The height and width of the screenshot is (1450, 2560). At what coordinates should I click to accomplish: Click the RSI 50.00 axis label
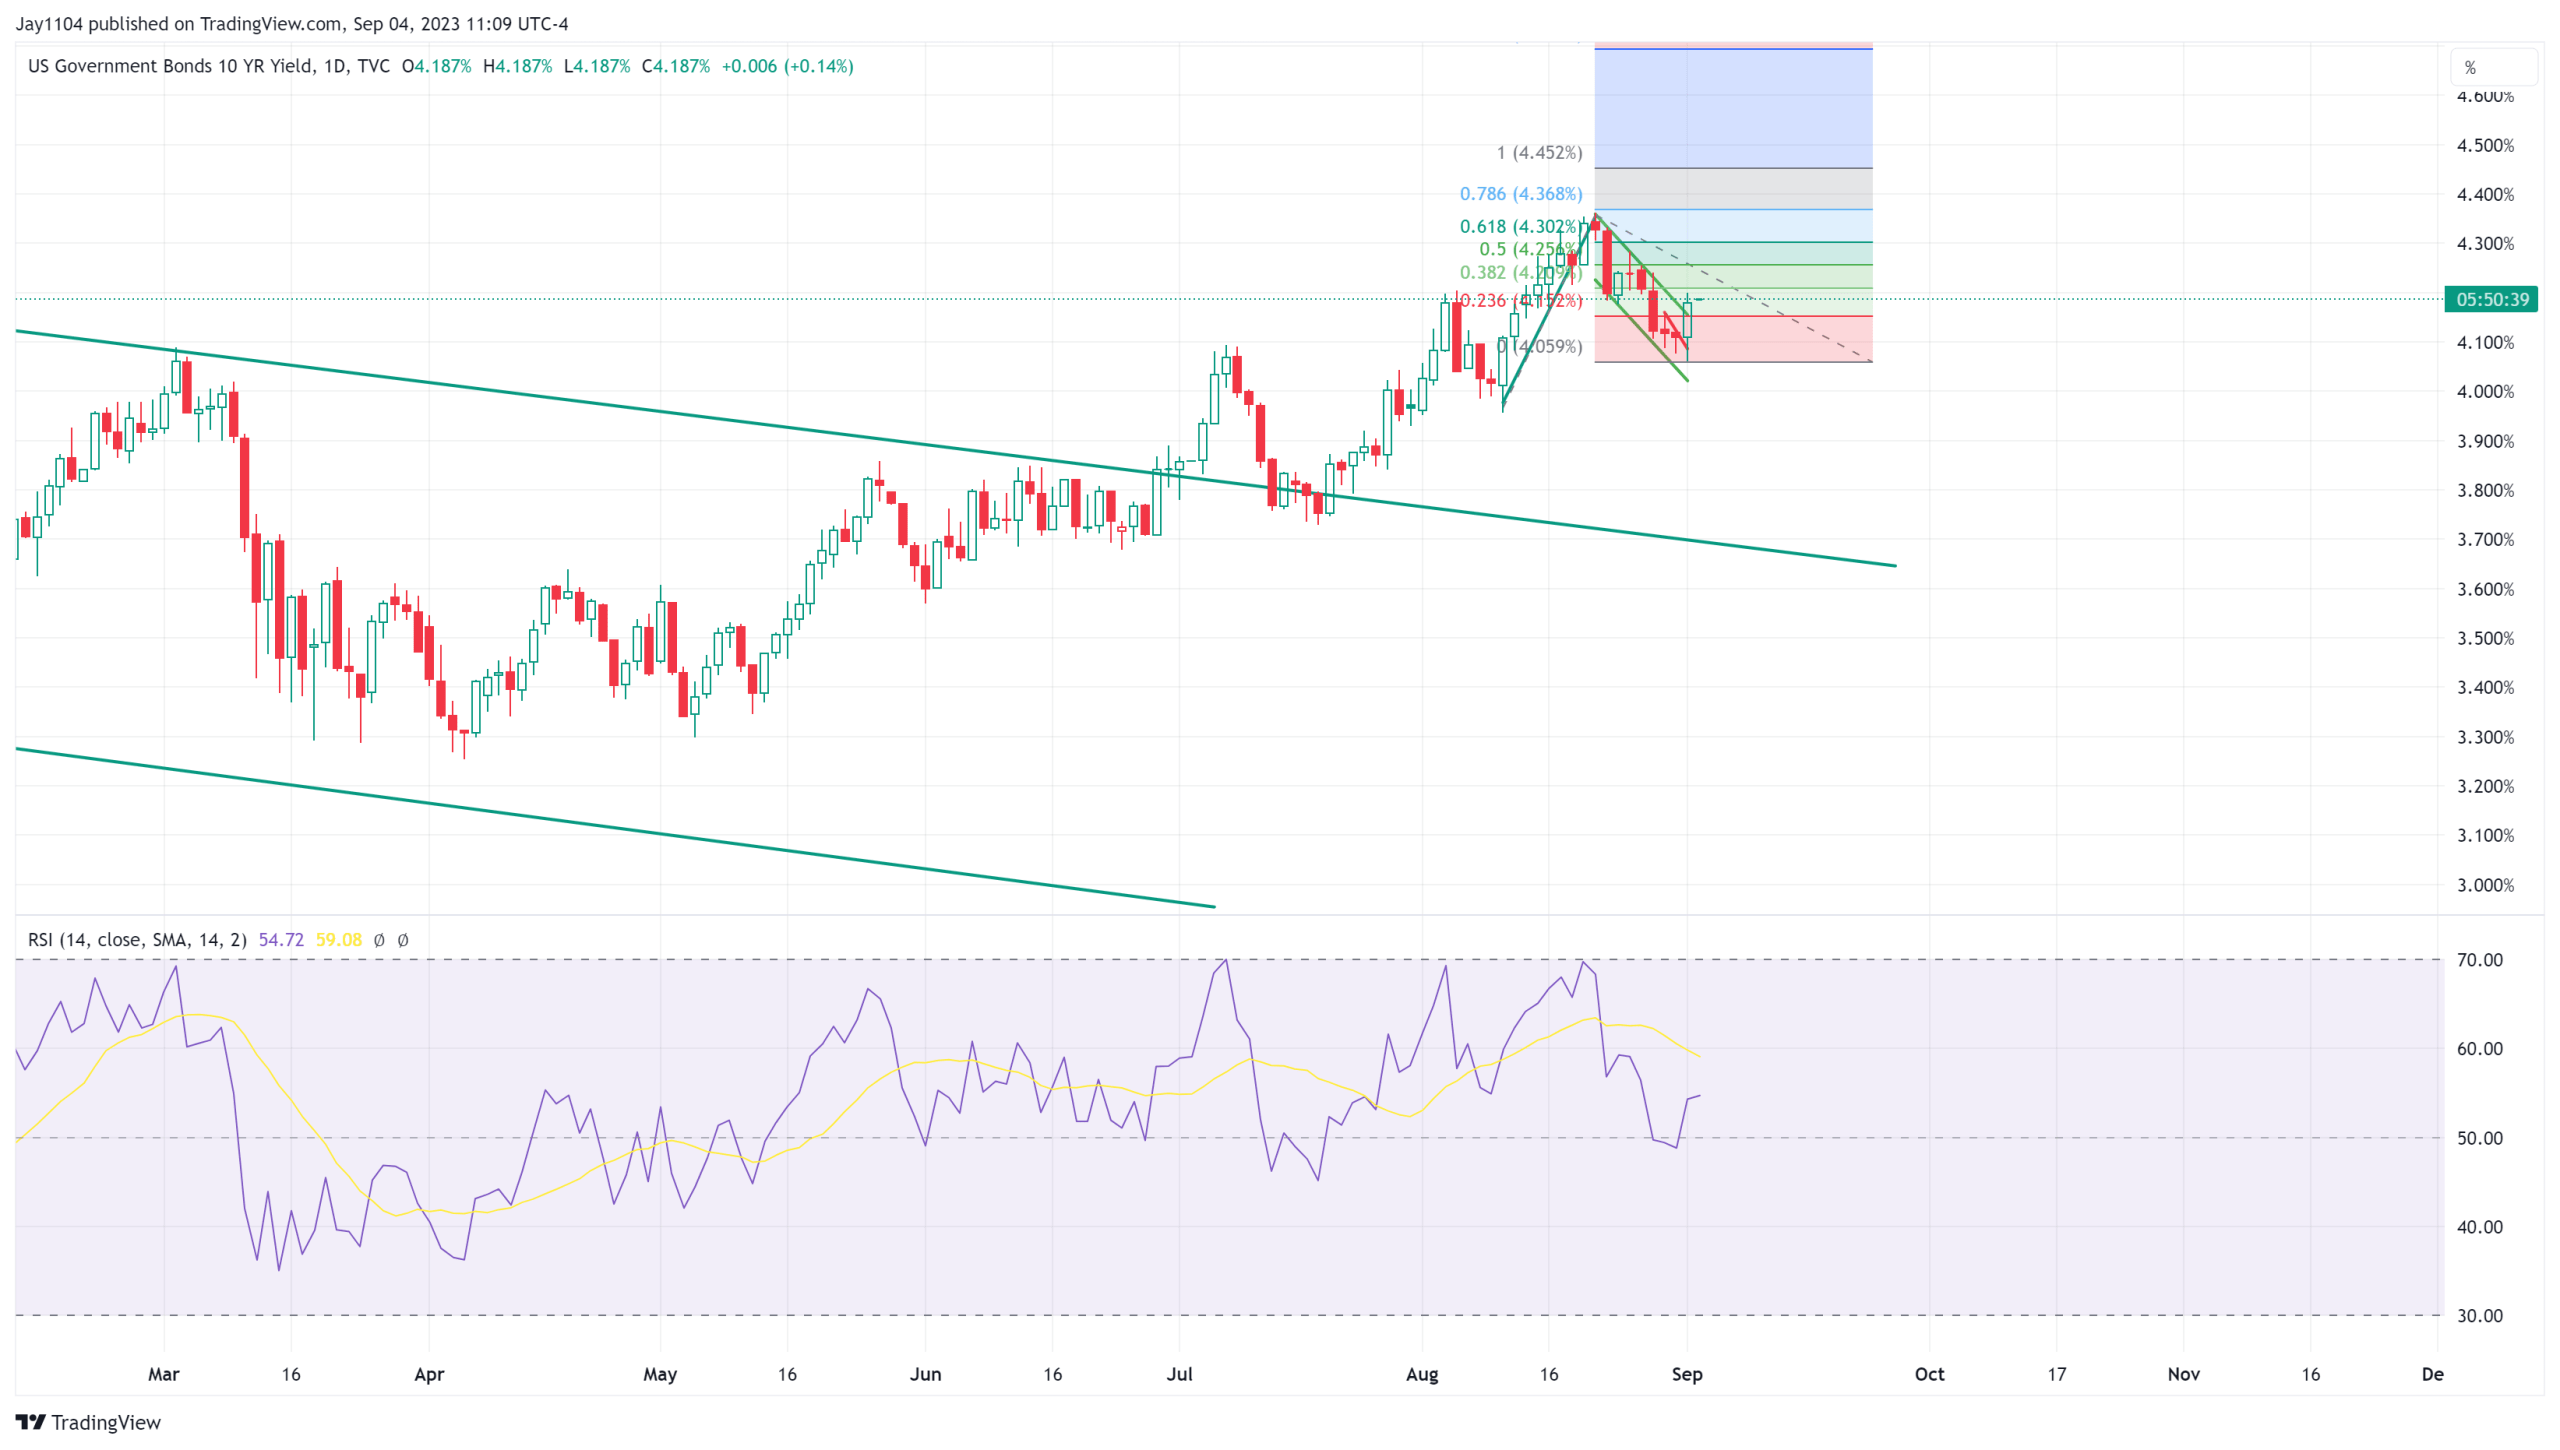(x=2479, y=1138)
